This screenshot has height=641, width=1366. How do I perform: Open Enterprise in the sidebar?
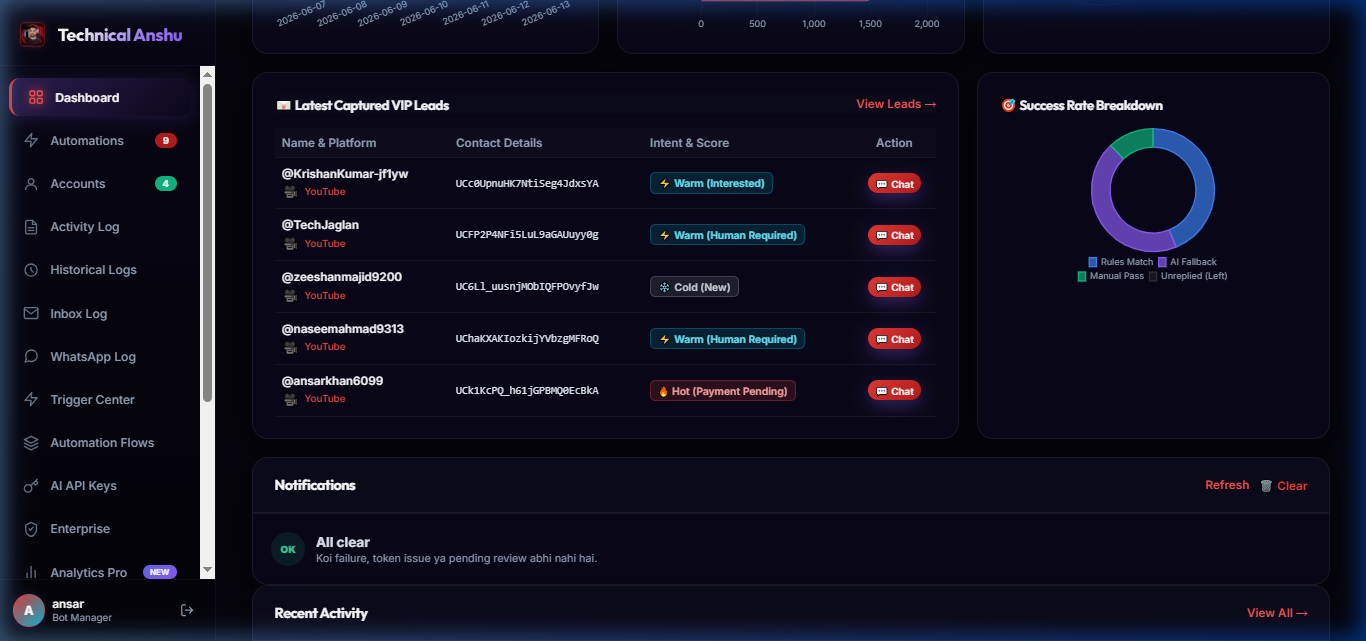pyautogui.click(x=100, y=529)
